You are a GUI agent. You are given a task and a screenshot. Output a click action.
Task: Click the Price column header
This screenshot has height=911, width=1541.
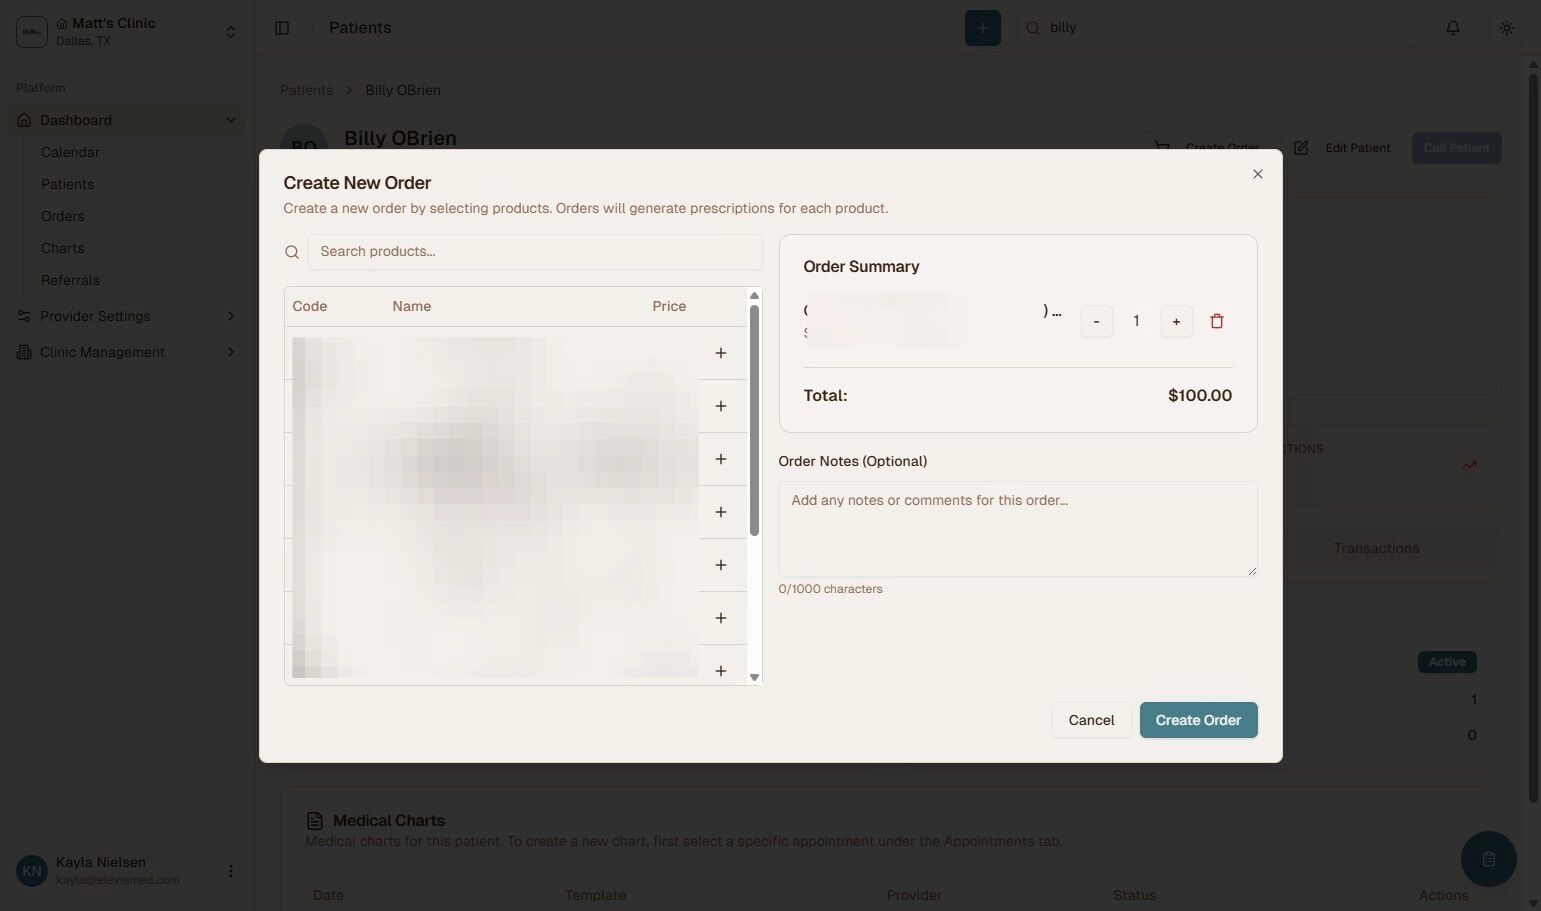click(669, 306)
